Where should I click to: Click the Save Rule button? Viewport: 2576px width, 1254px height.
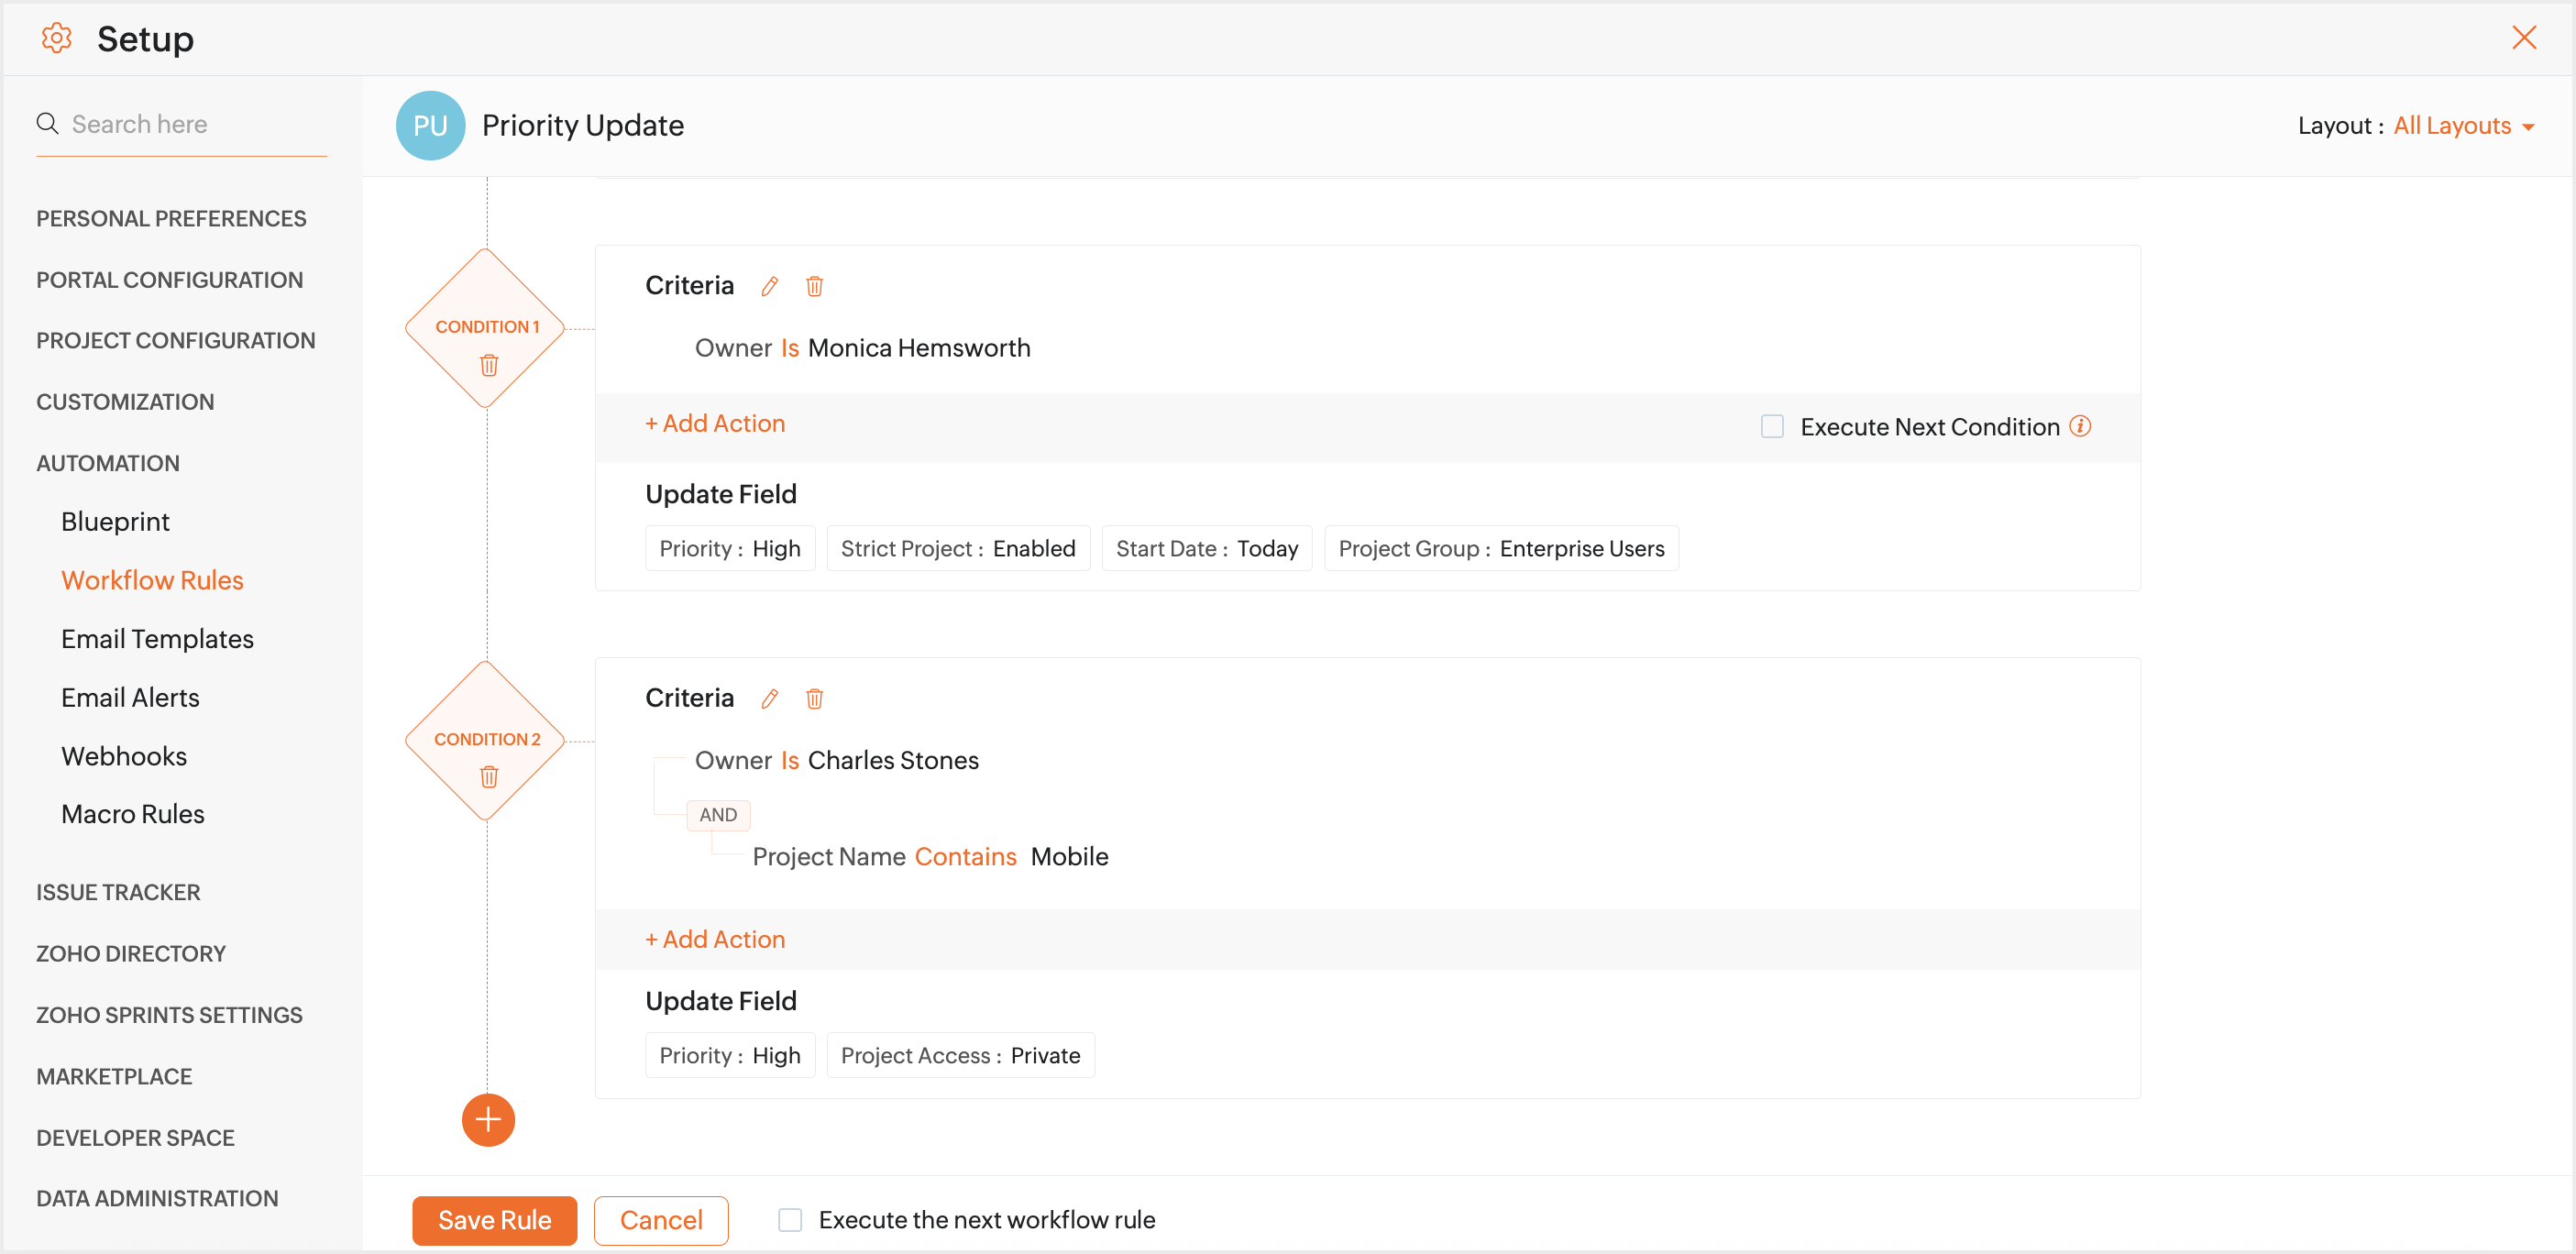494,1220
